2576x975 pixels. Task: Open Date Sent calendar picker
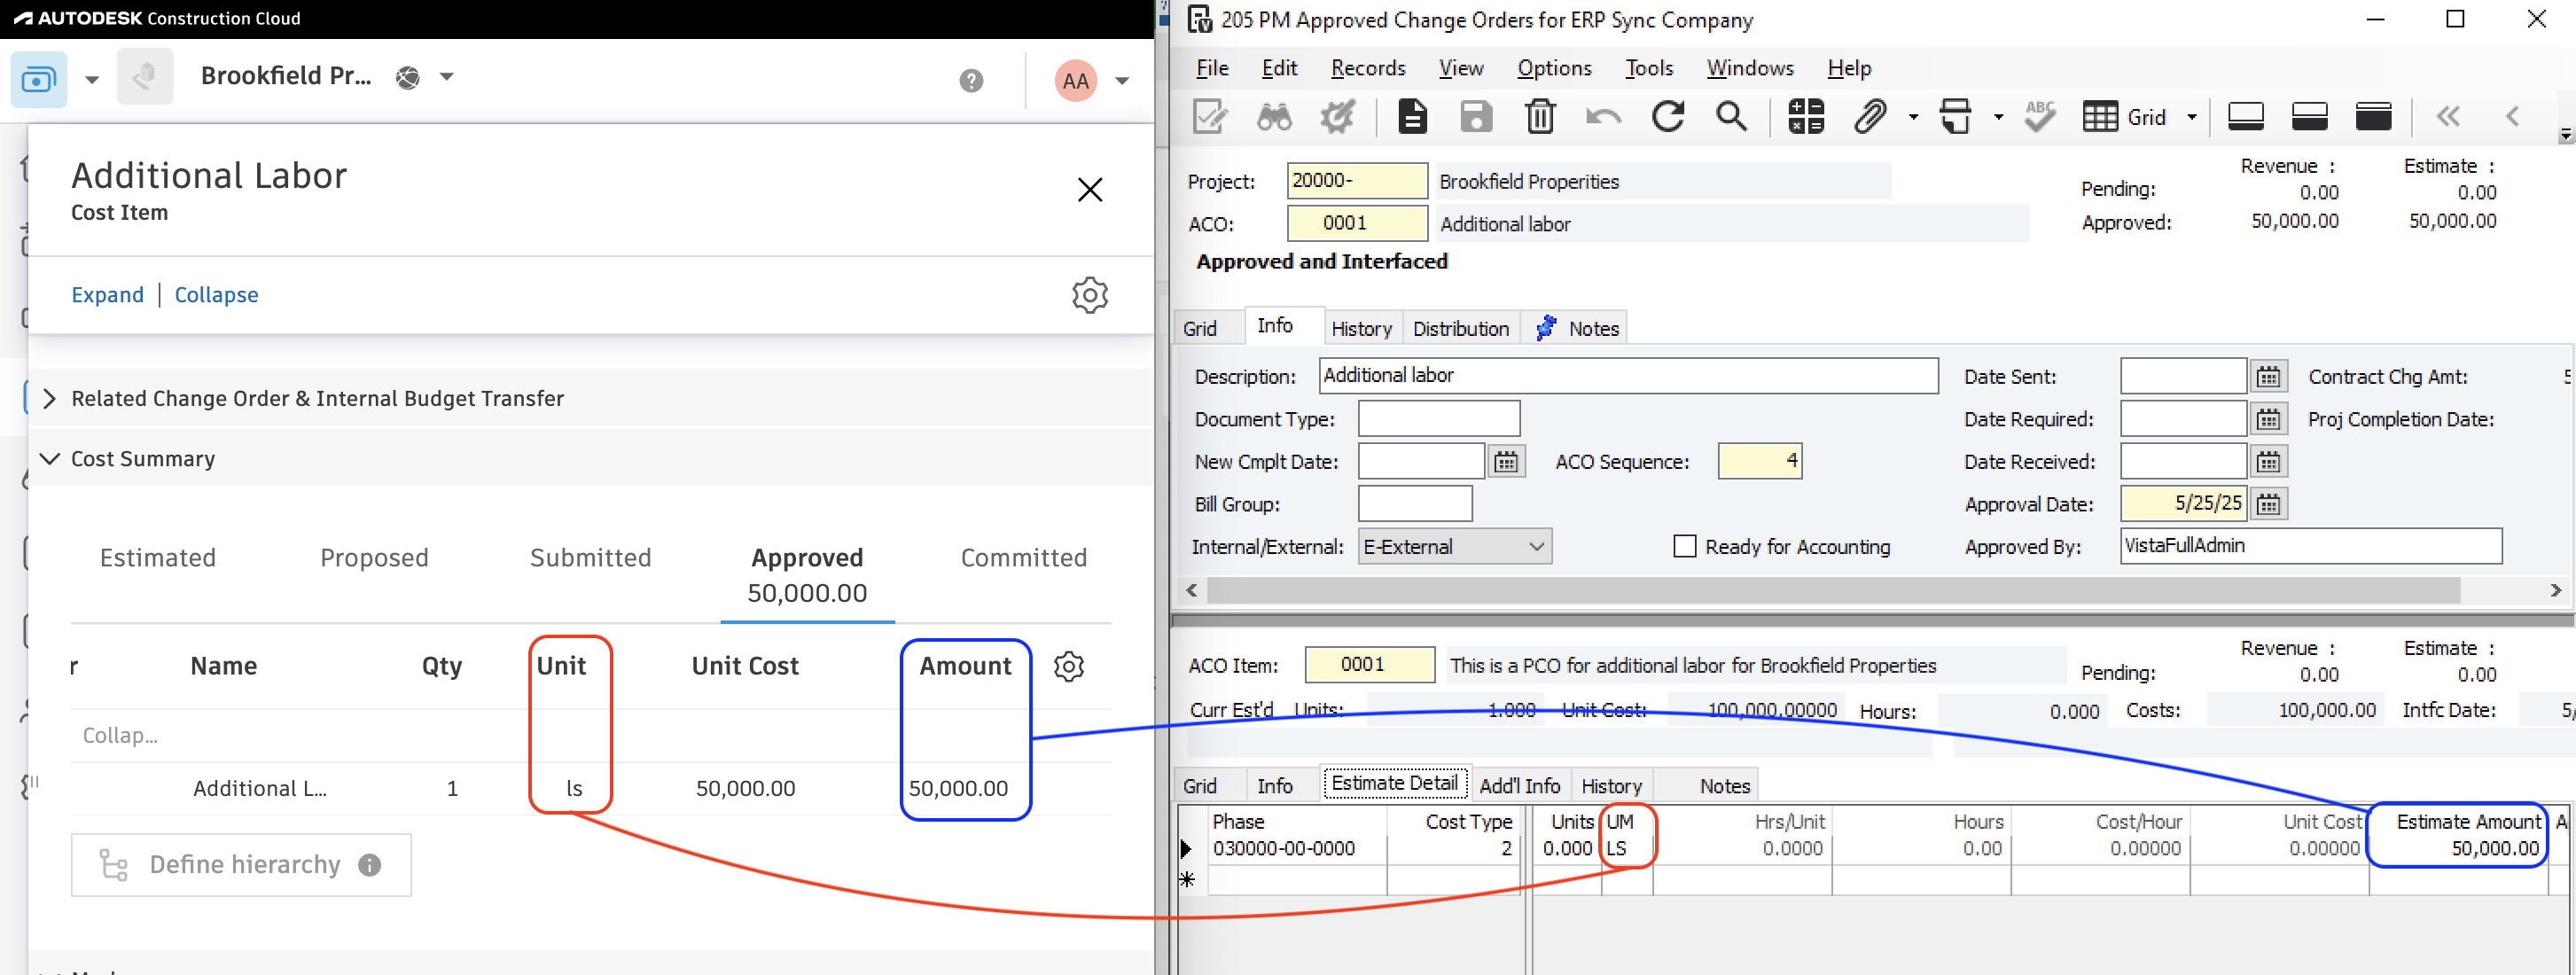(x=2268, y=377)
